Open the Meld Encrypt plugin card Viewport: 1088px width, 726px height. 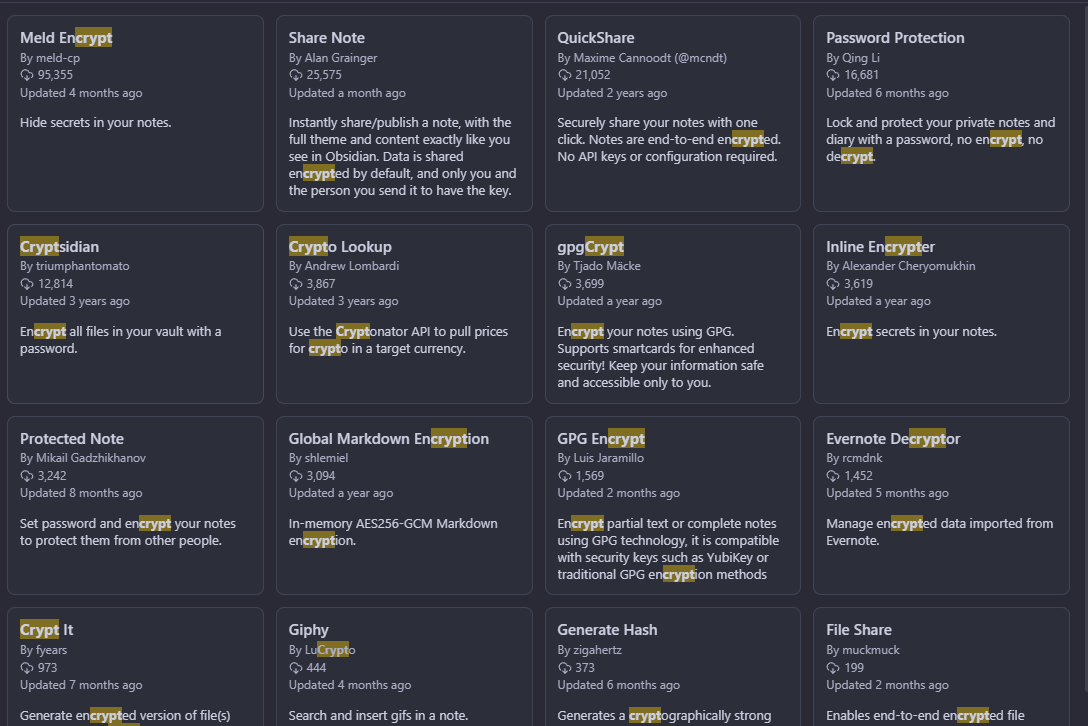pos(135,114)
